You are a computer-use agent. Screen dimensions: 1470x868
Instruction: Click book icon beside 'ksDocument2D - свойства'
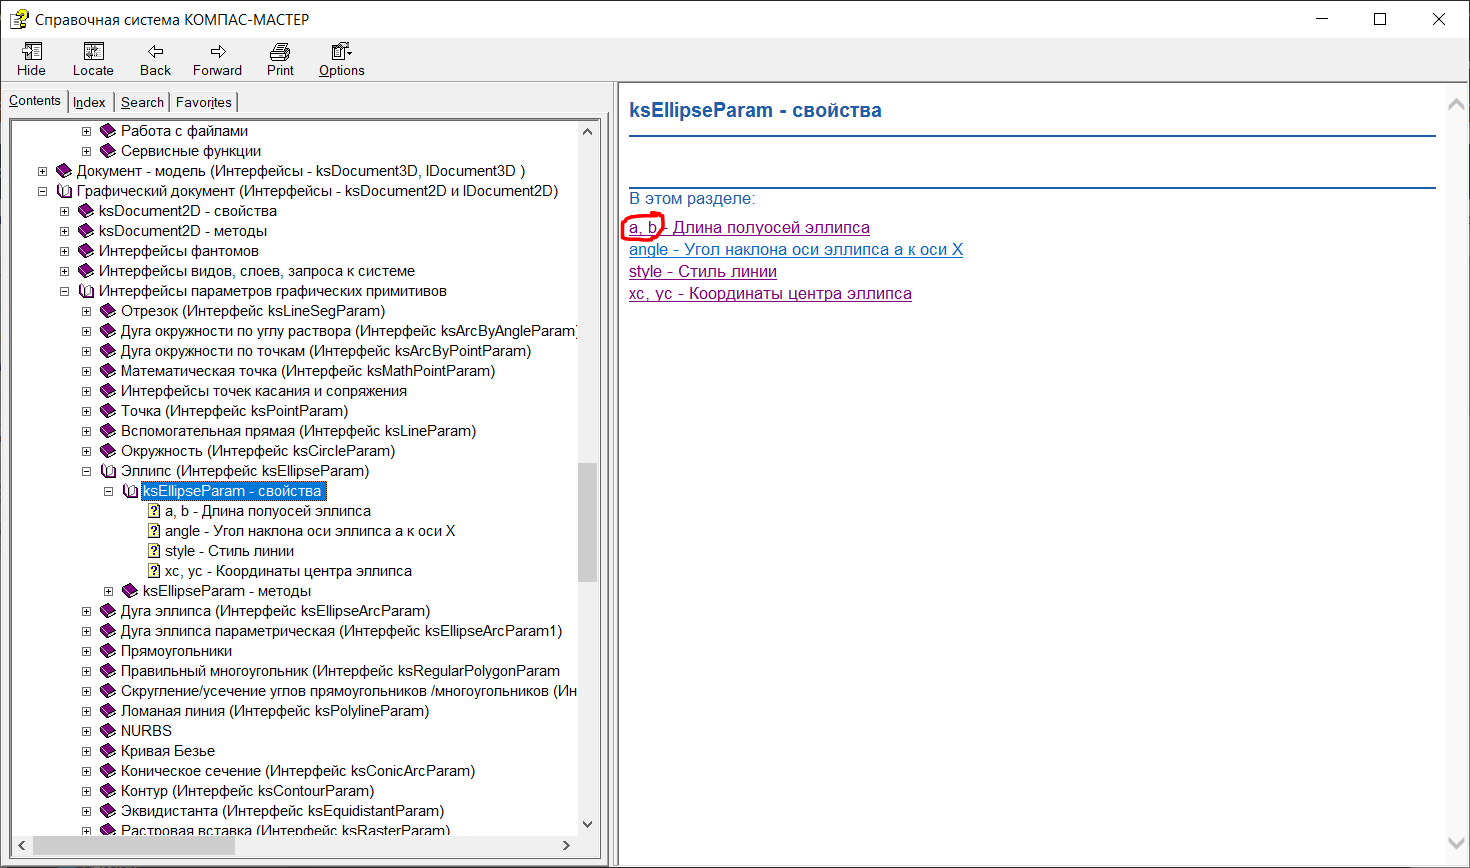click(86, 211)
